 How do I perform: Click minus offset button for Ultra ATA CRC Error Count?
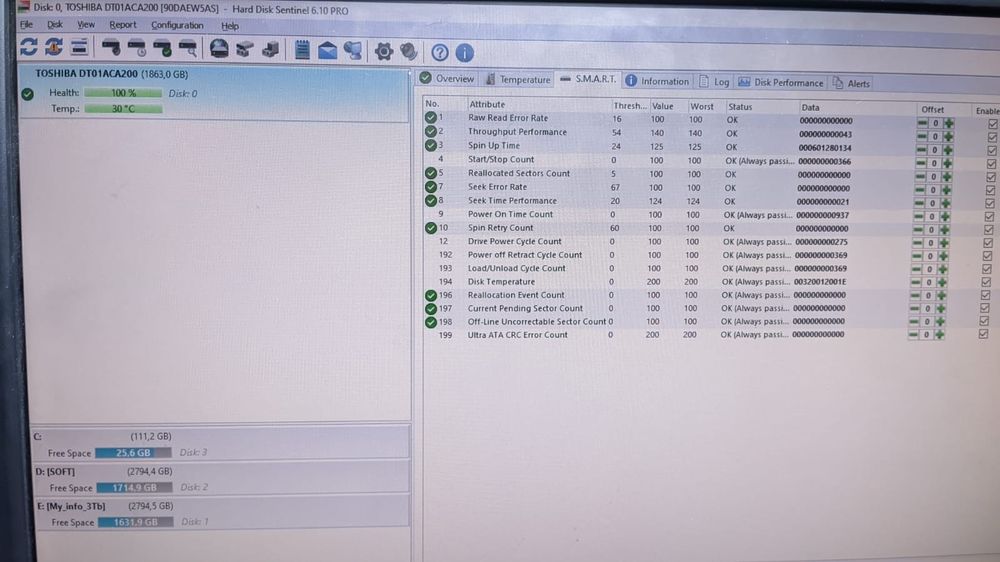click(x=914, y=334)
